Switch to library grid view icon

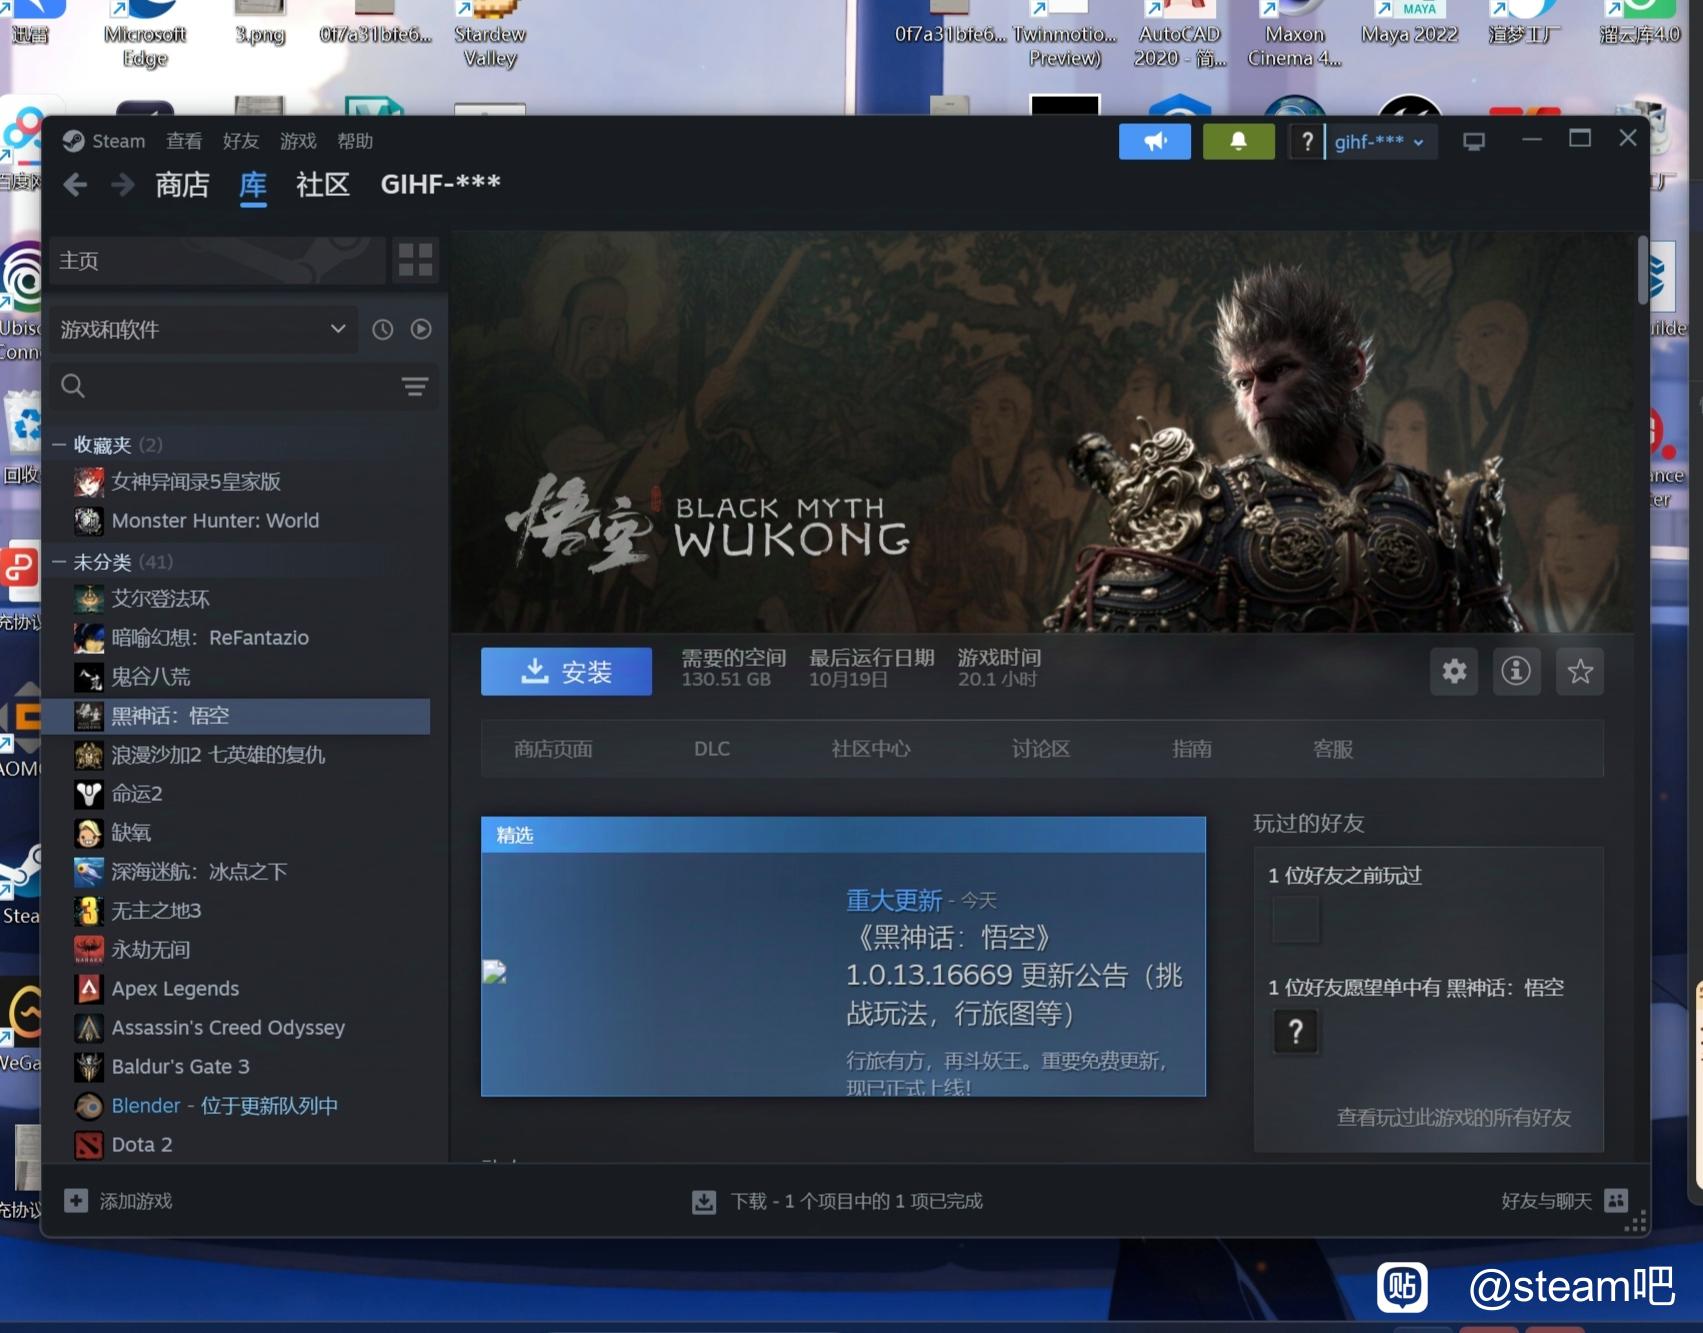click(x=415, y=261)
